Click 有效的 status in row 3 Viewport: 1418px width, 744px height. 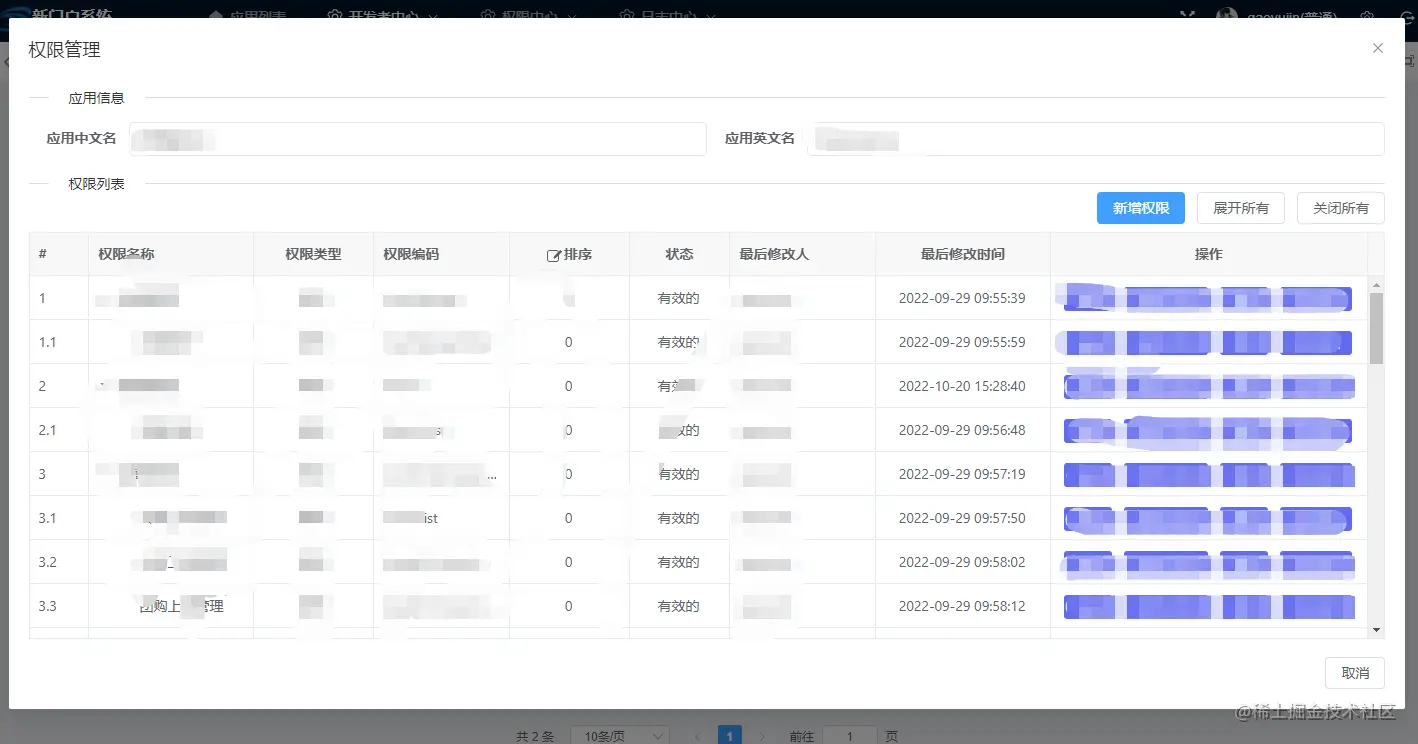[679, 474]
